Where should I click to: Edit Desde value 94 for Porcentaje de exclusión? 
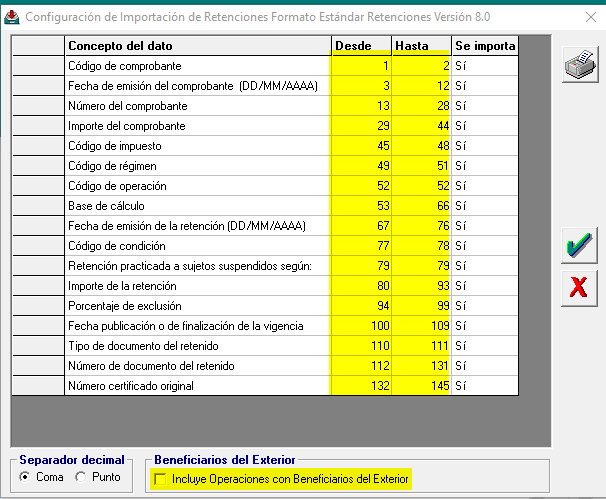(x=361, y=306)
